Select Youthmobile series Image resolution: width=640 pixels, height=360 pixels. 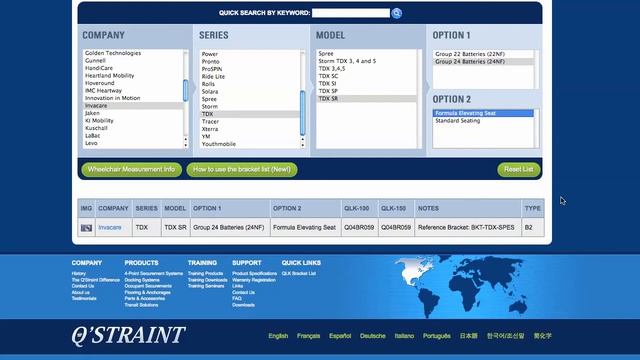coord(219,144)
